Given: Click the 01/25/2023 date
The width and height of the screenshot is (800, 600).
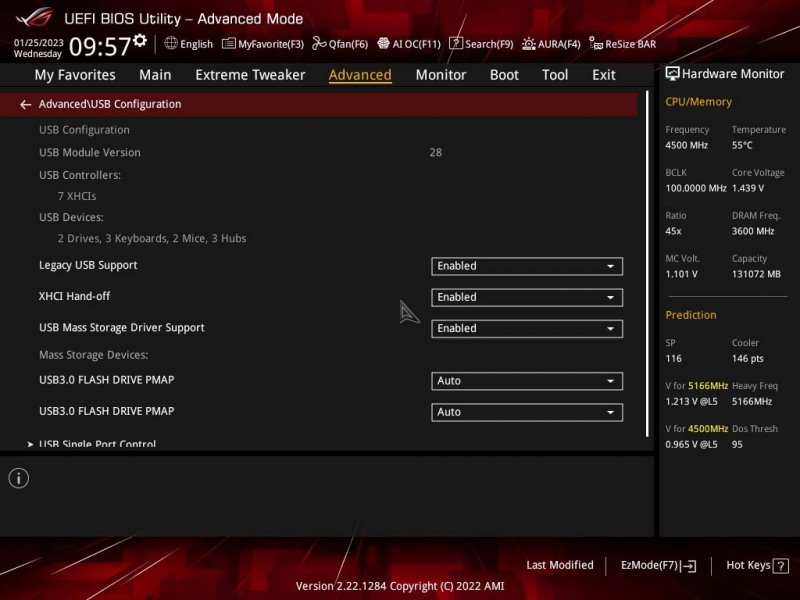Looking at the screenshot, I should [x=39, y=42].
